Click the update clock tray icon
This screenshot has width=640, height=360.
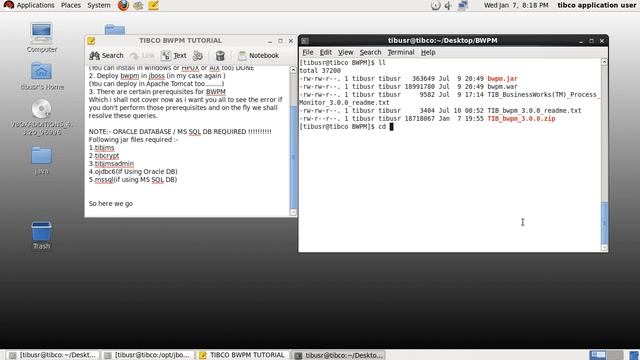coord(436,5)
